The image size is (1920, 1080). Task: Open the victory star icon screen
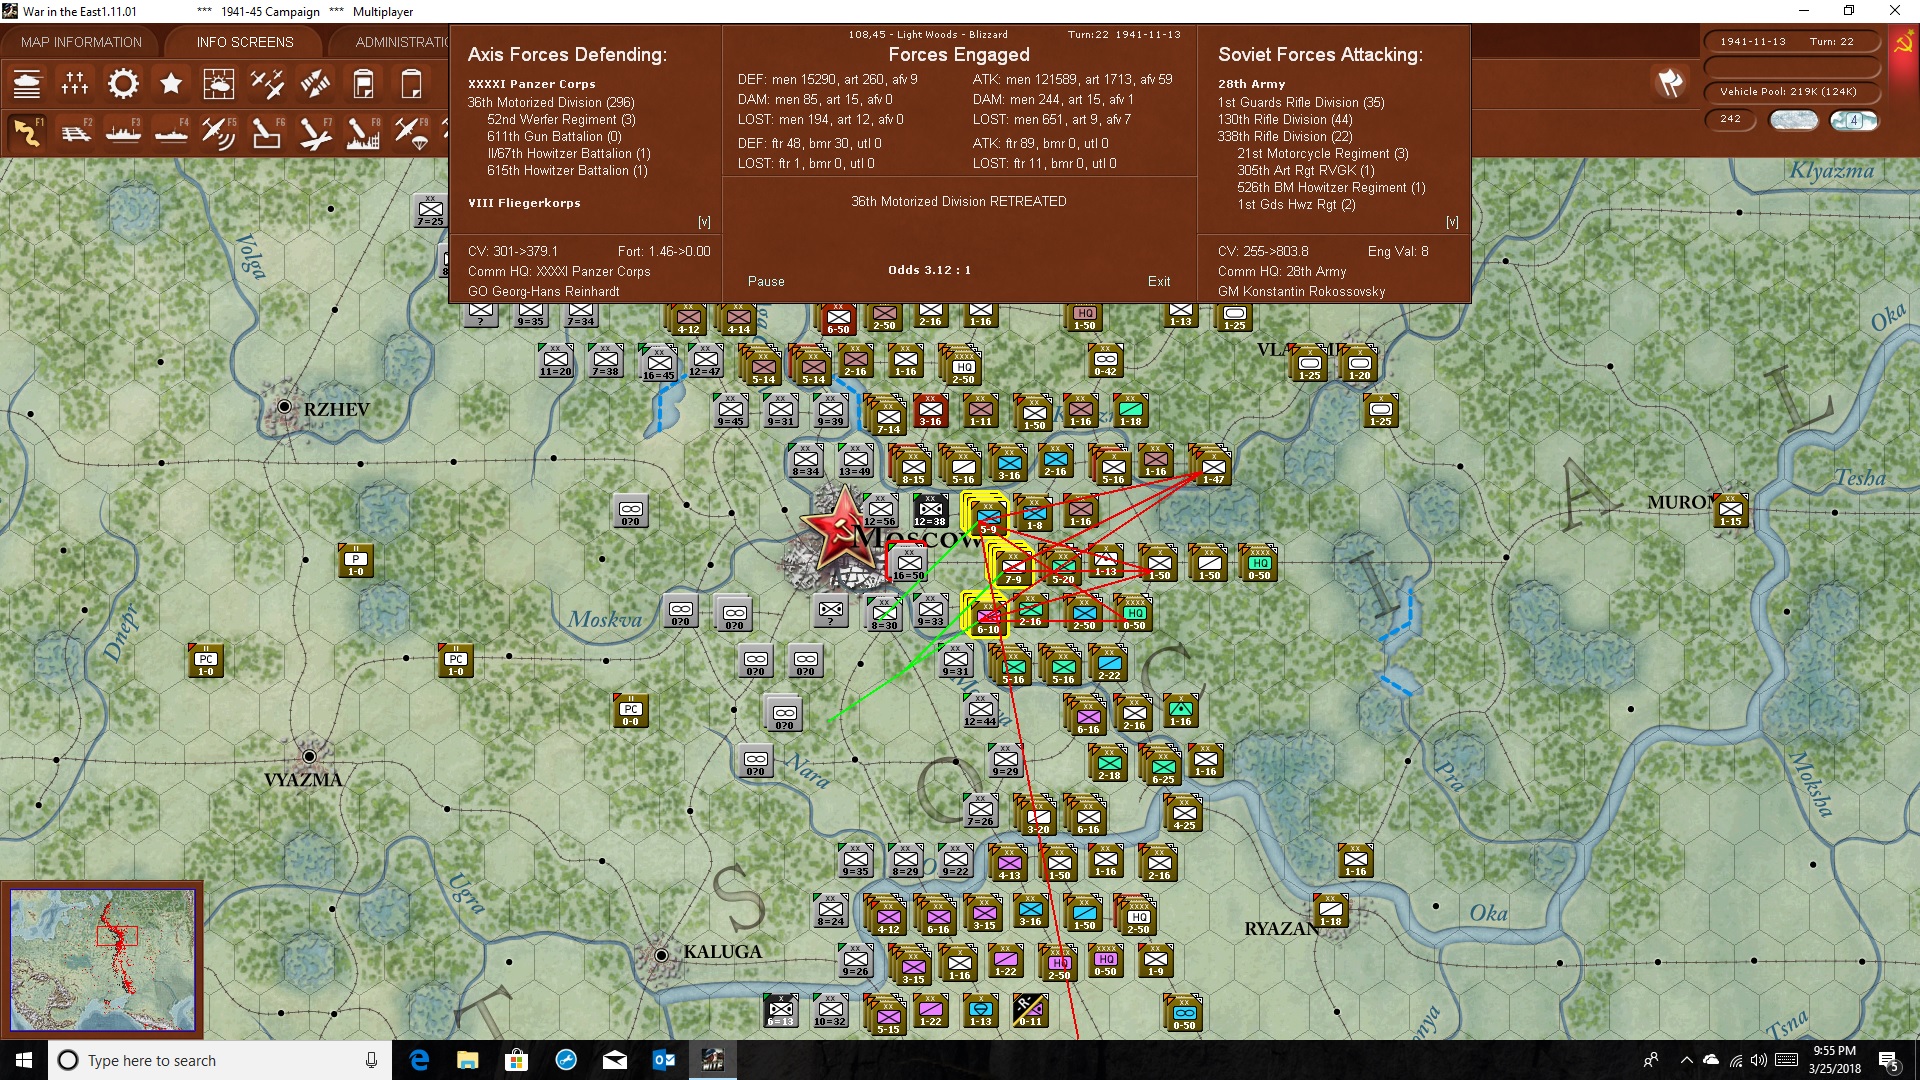171,84
